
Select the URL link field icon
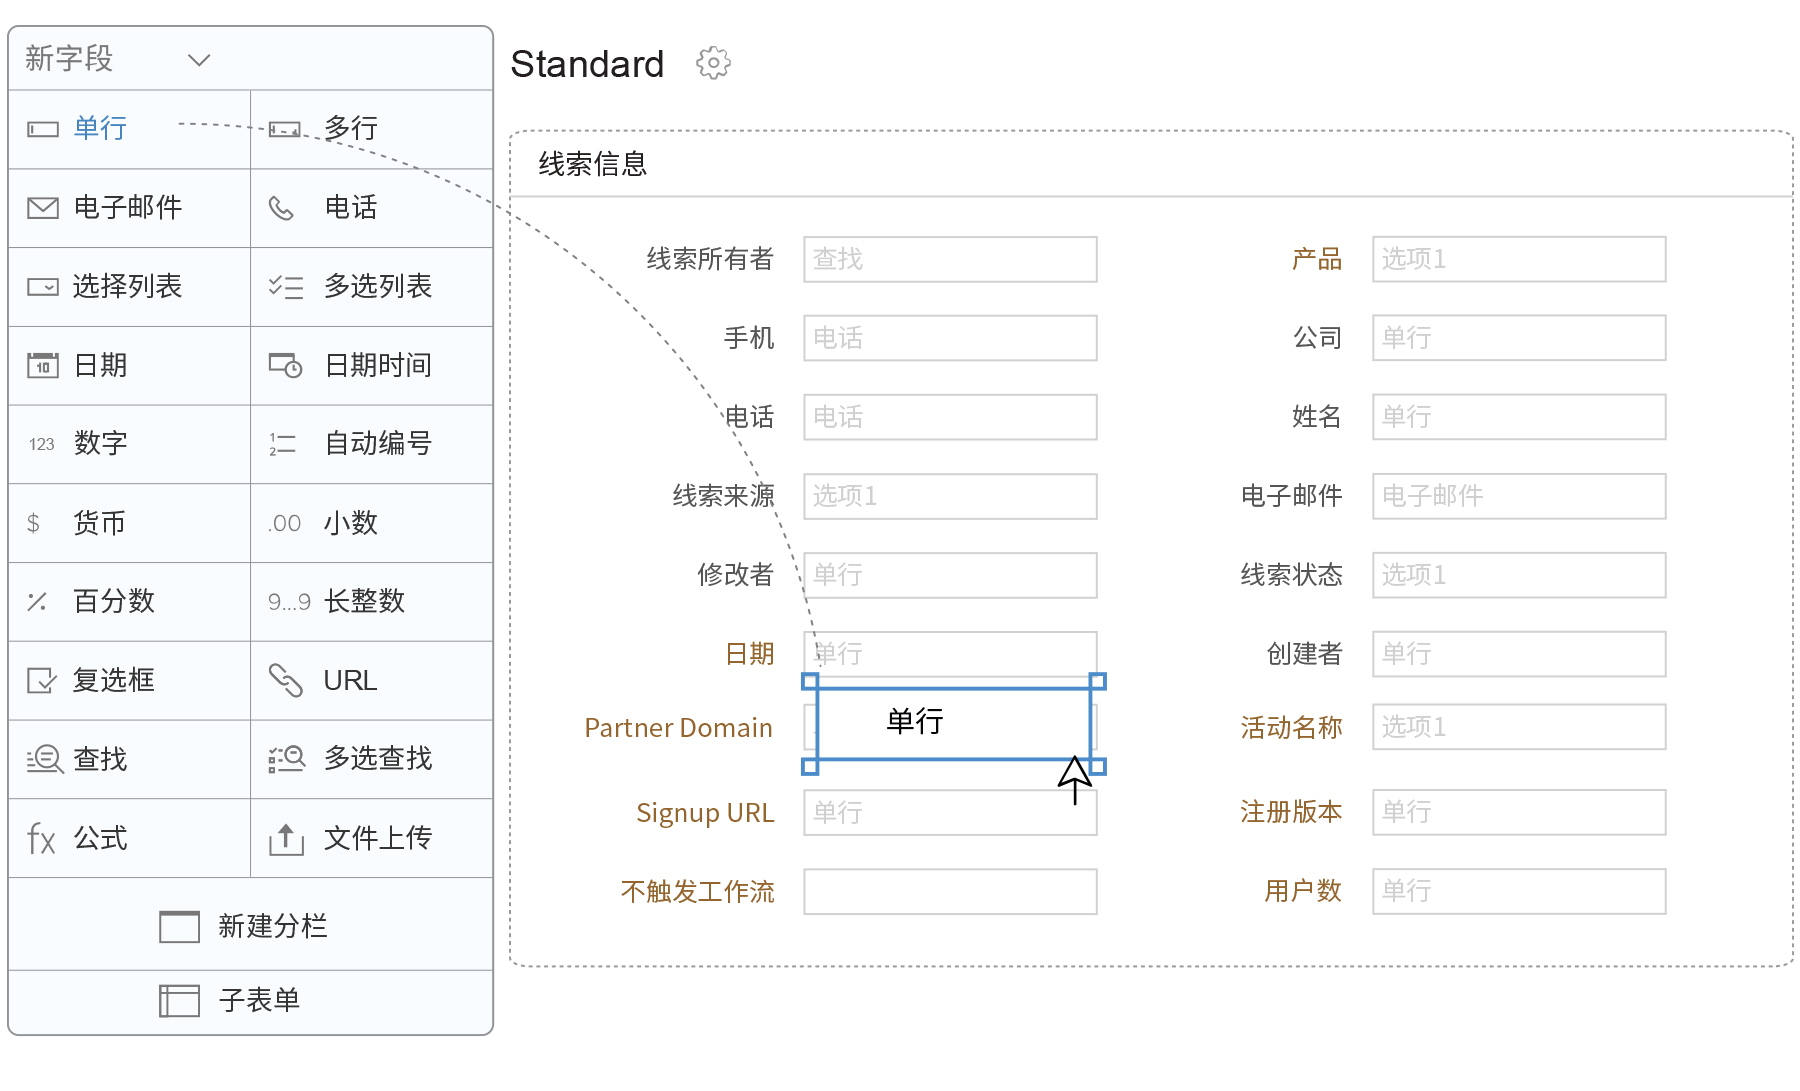pos(286,680)
